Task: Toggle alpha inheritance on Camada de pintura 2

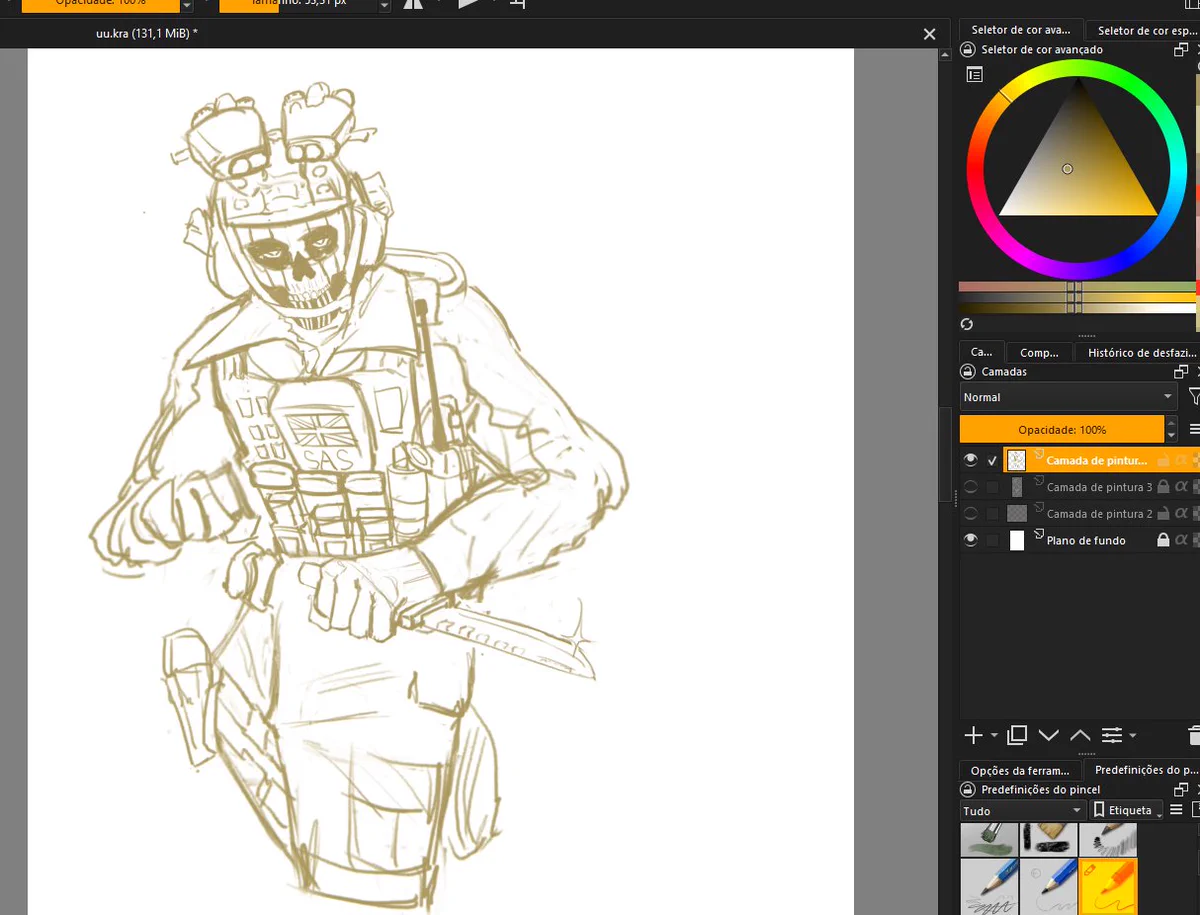Action: point(1181,514)
